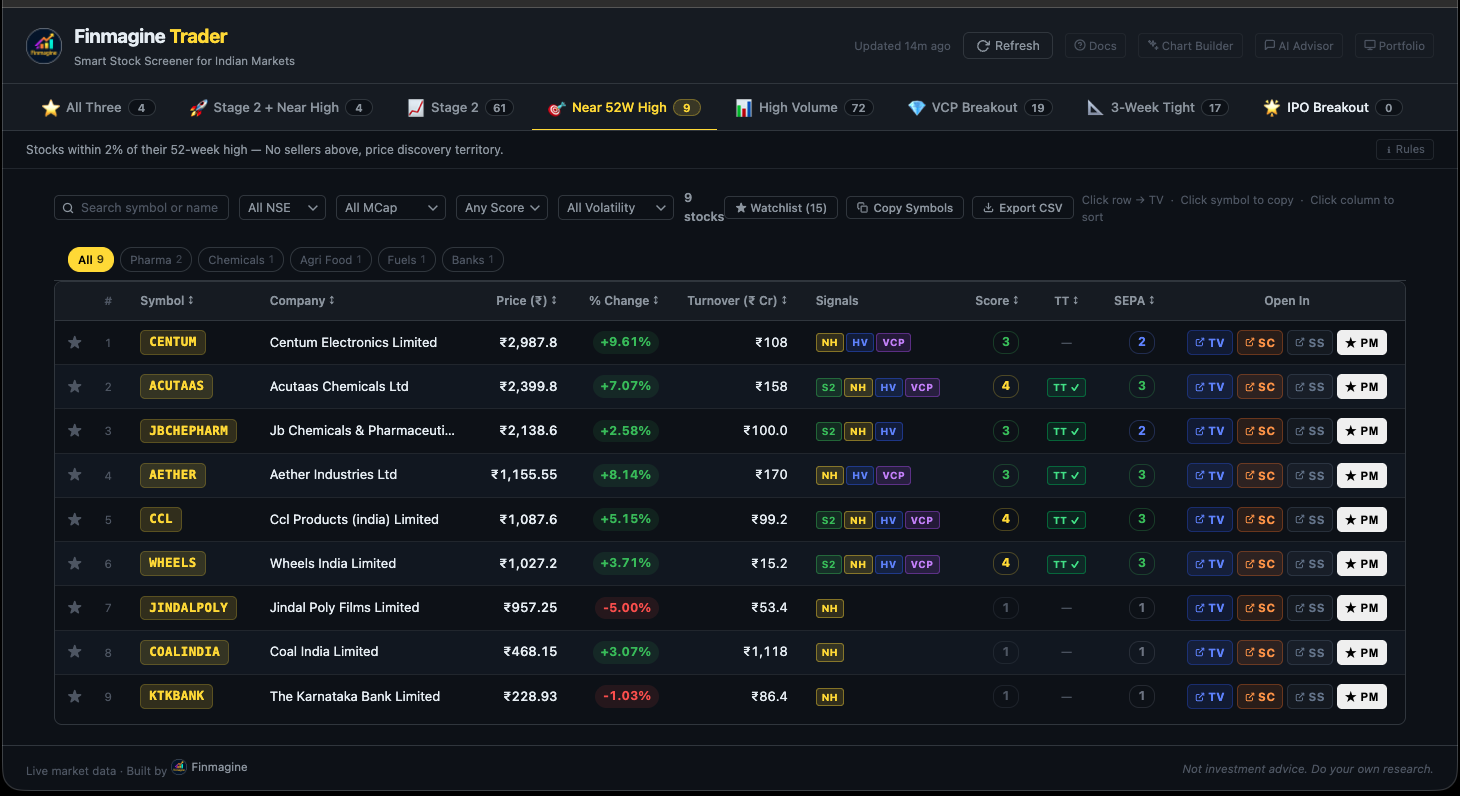Export the screener results as CSV
1460x796 pixels.
(x=1022, y=207)
